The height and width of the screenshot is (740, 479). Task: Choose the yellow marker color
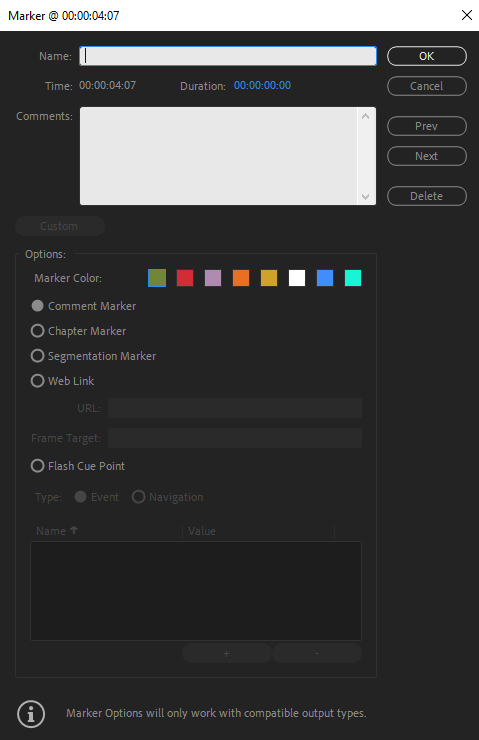pyautogui.click(x=269, y=278)
